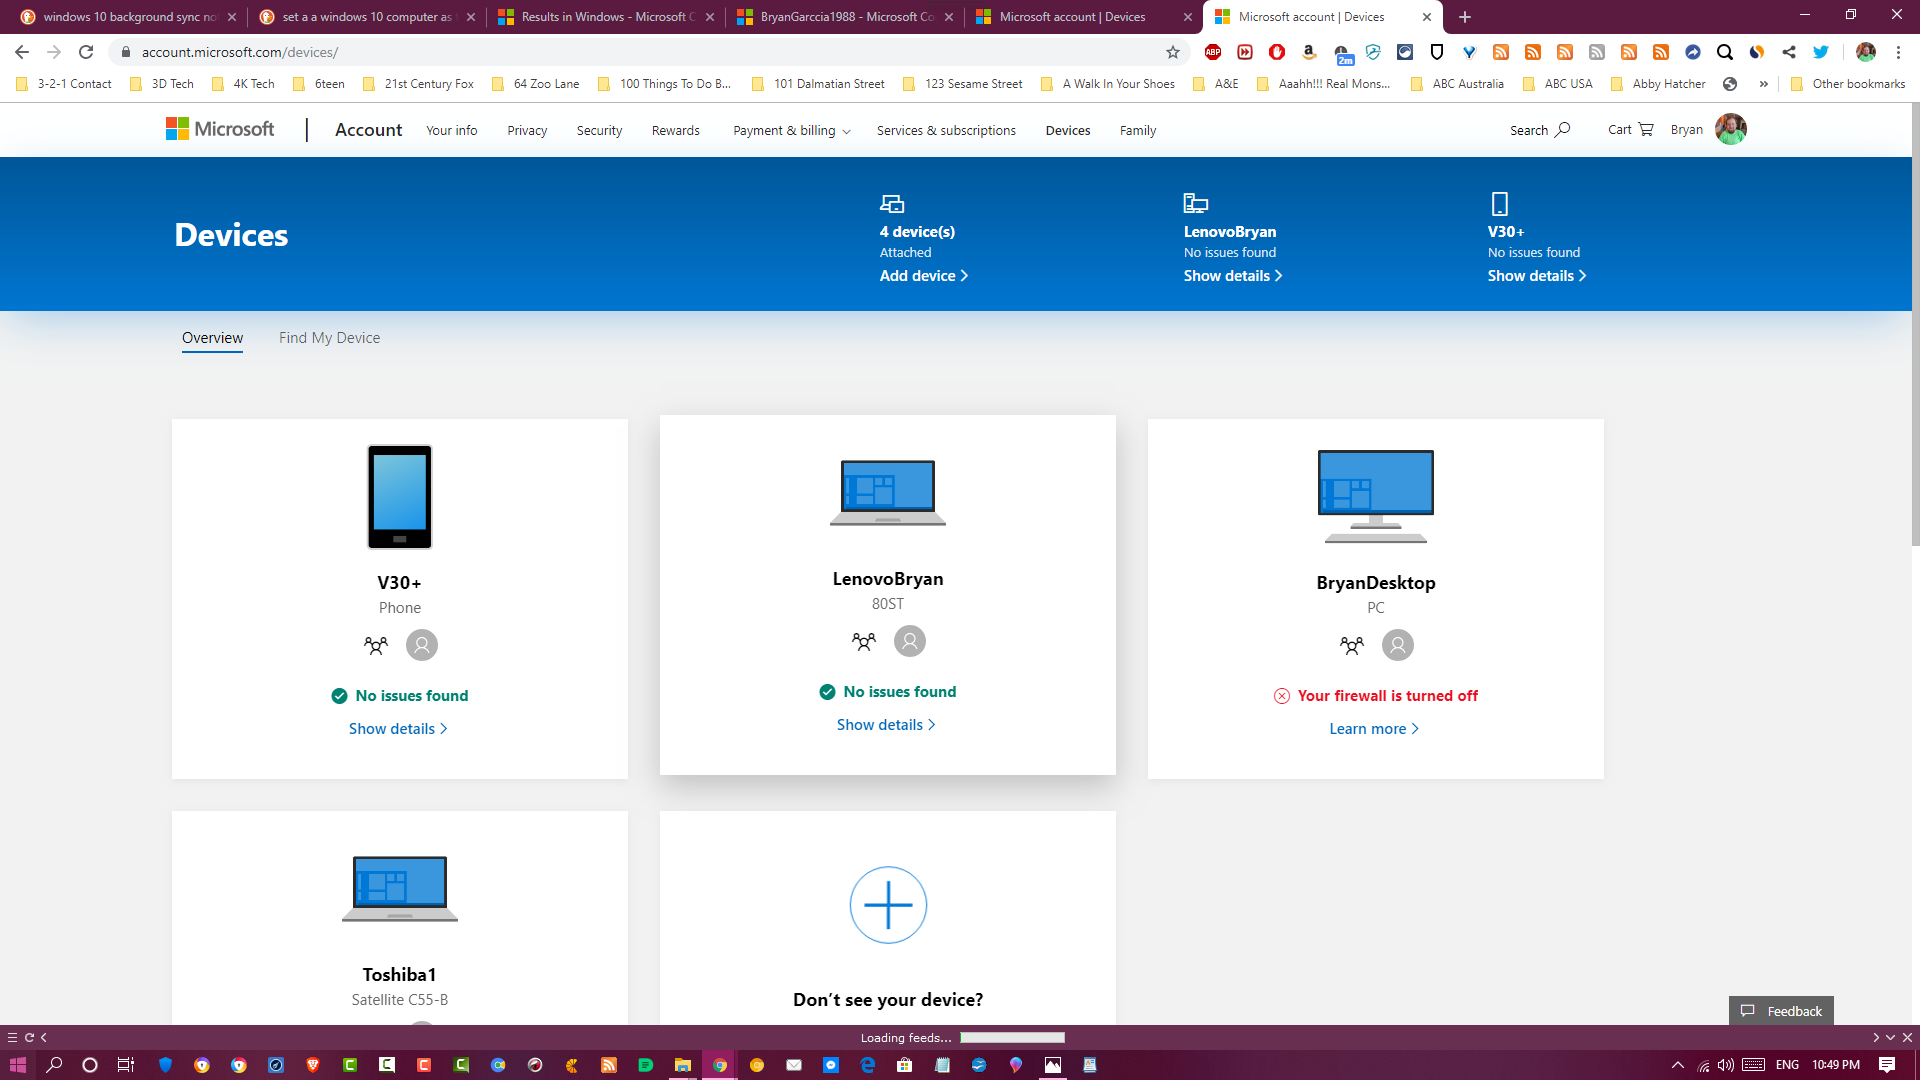This screenshot has width=1920, height=1080.
Task: Open Security menu item
Action: click(x=599, y=131)
